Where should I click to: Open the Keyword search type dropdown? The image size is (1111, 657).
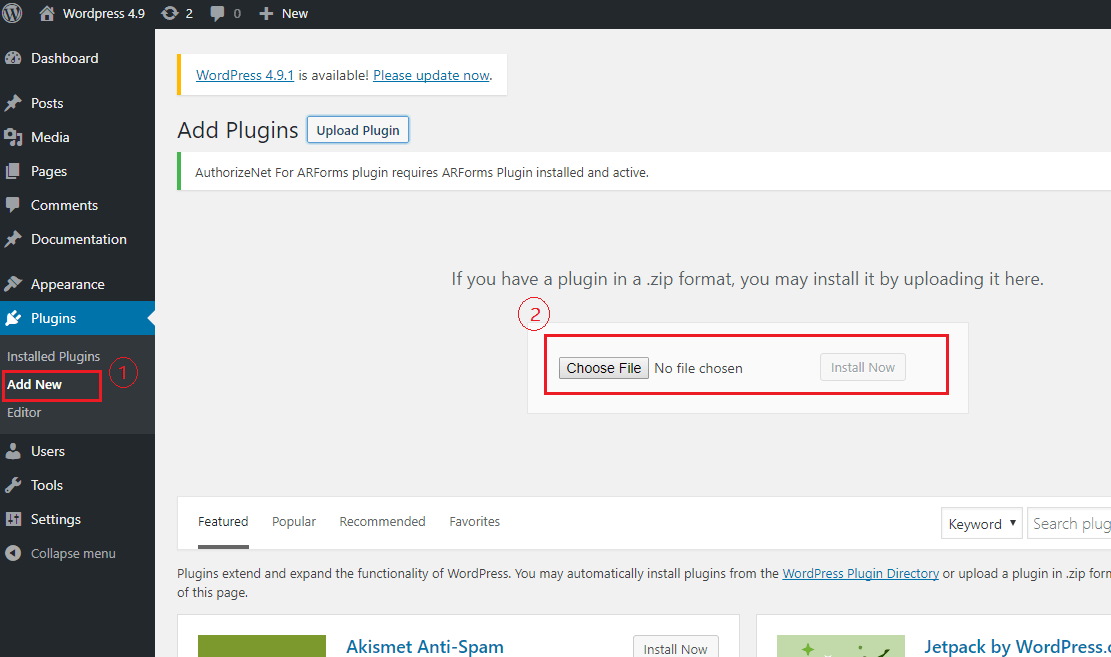pyautogui.click(x=981, y=523)
